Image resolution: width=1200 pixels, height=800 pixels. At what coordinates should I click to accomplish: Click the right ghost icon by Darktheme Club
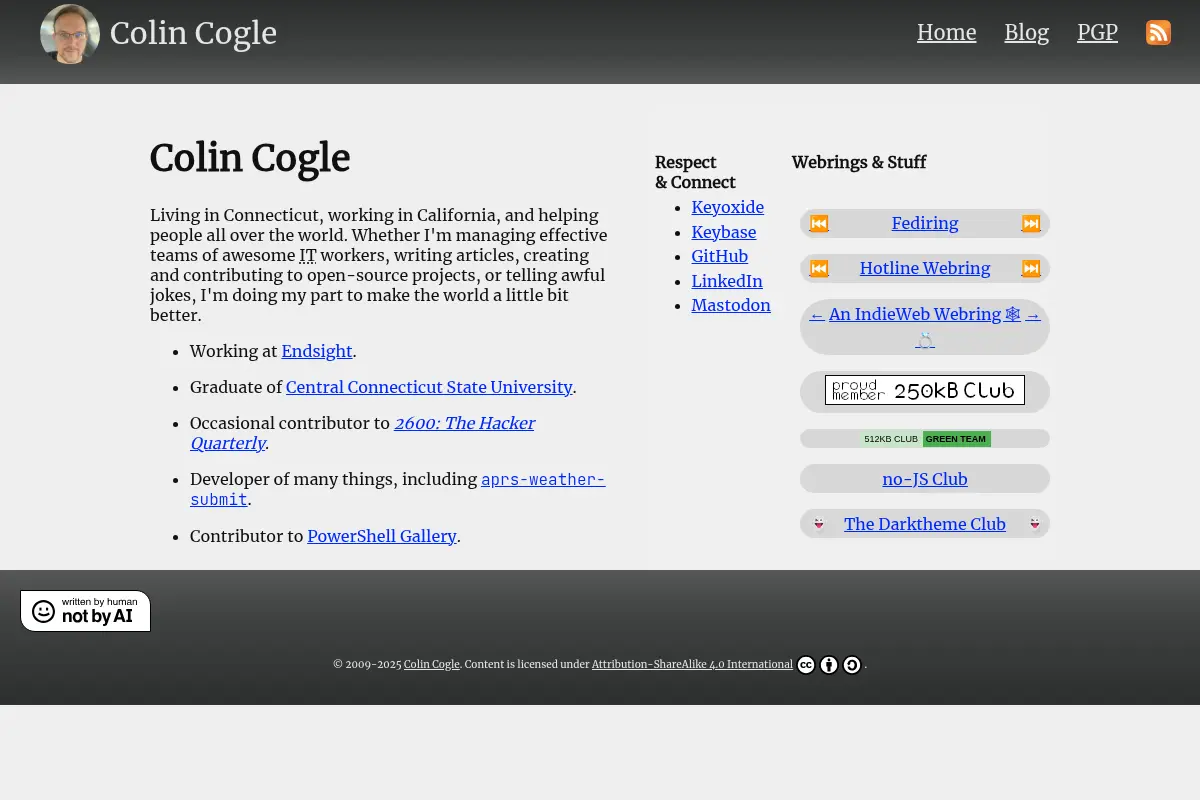[x=1035, y=524]
